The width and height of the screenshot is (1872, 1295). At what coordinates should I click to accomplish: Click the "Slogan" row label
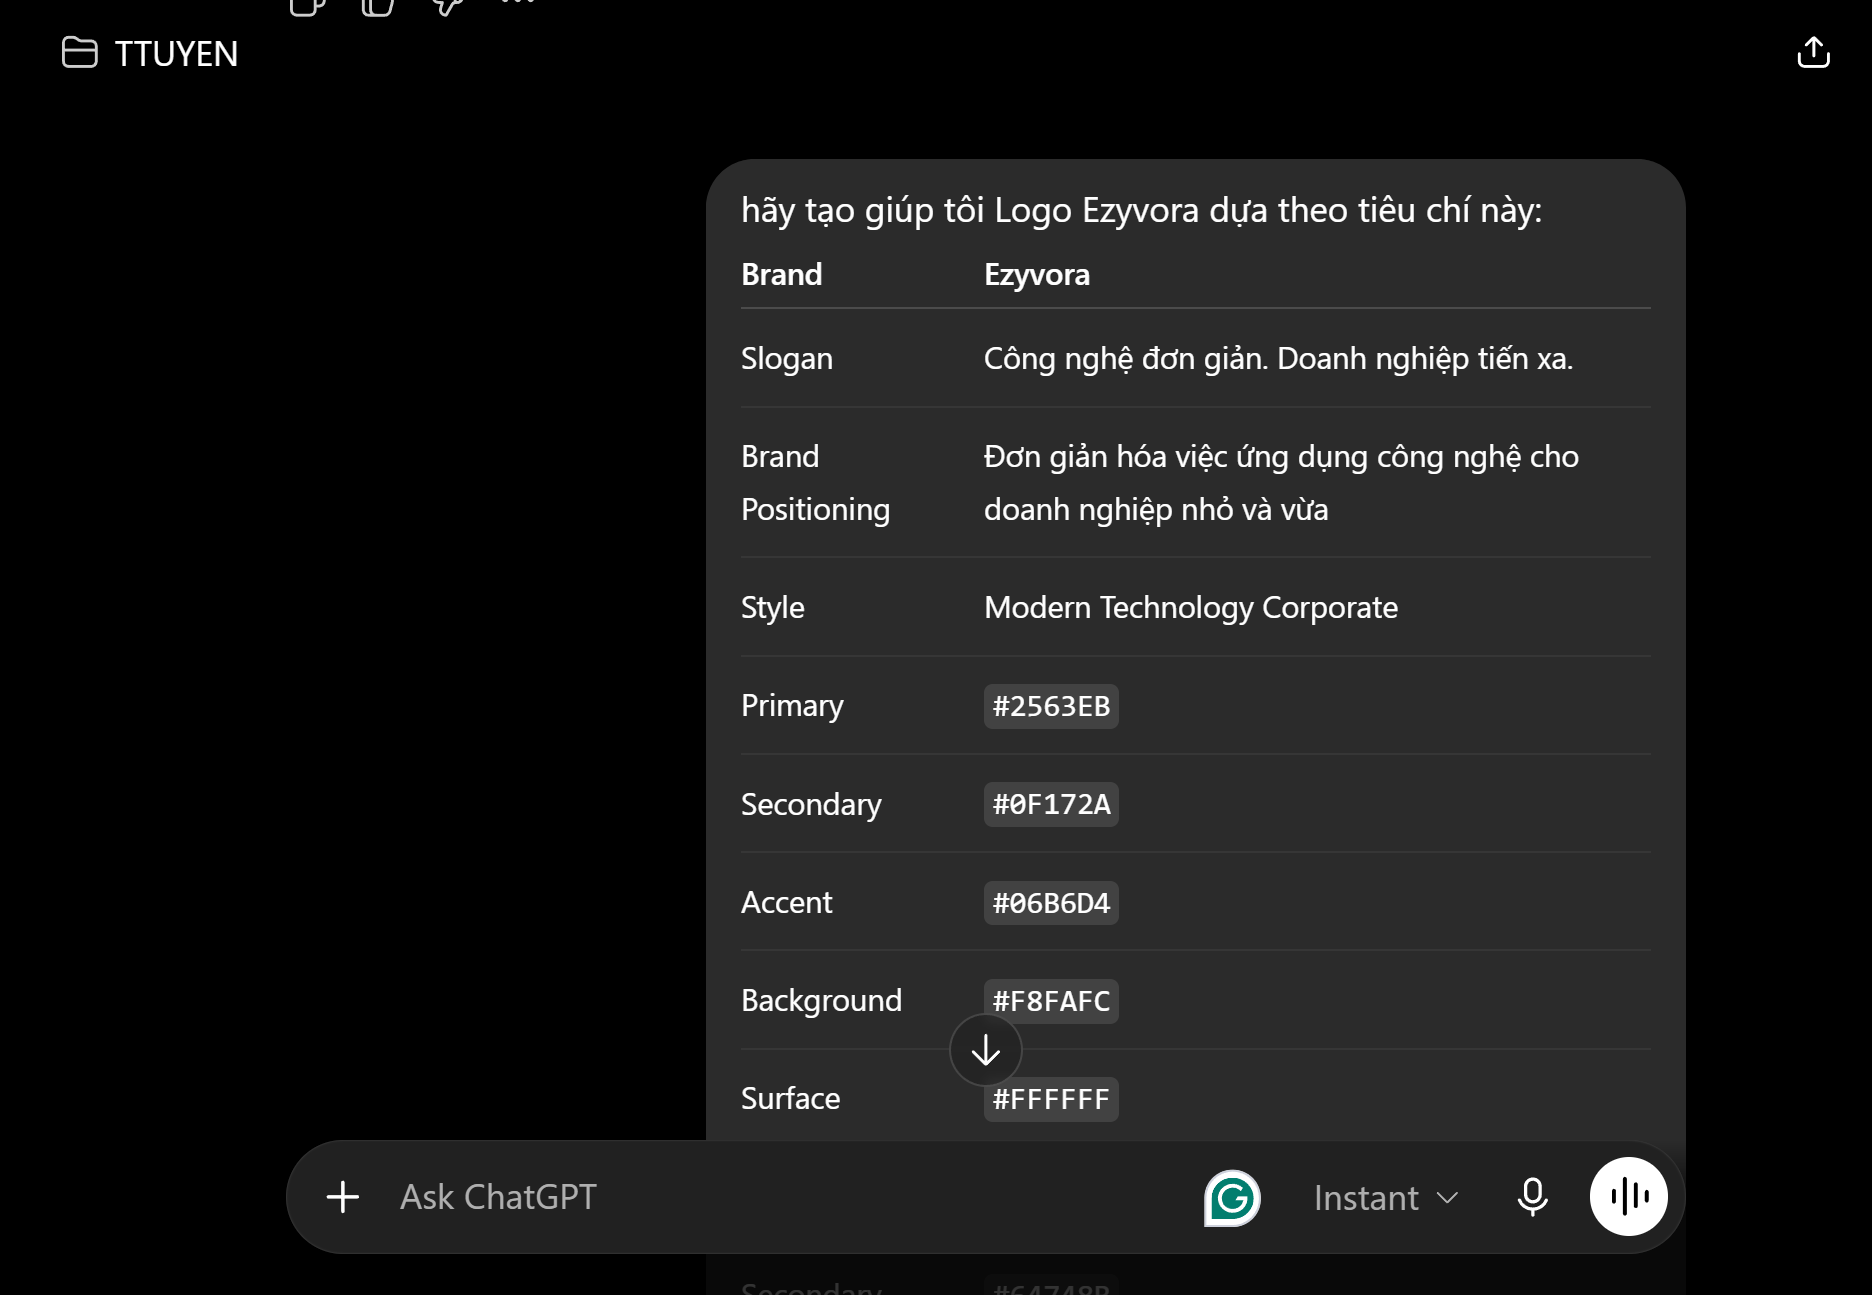(787, 359)
